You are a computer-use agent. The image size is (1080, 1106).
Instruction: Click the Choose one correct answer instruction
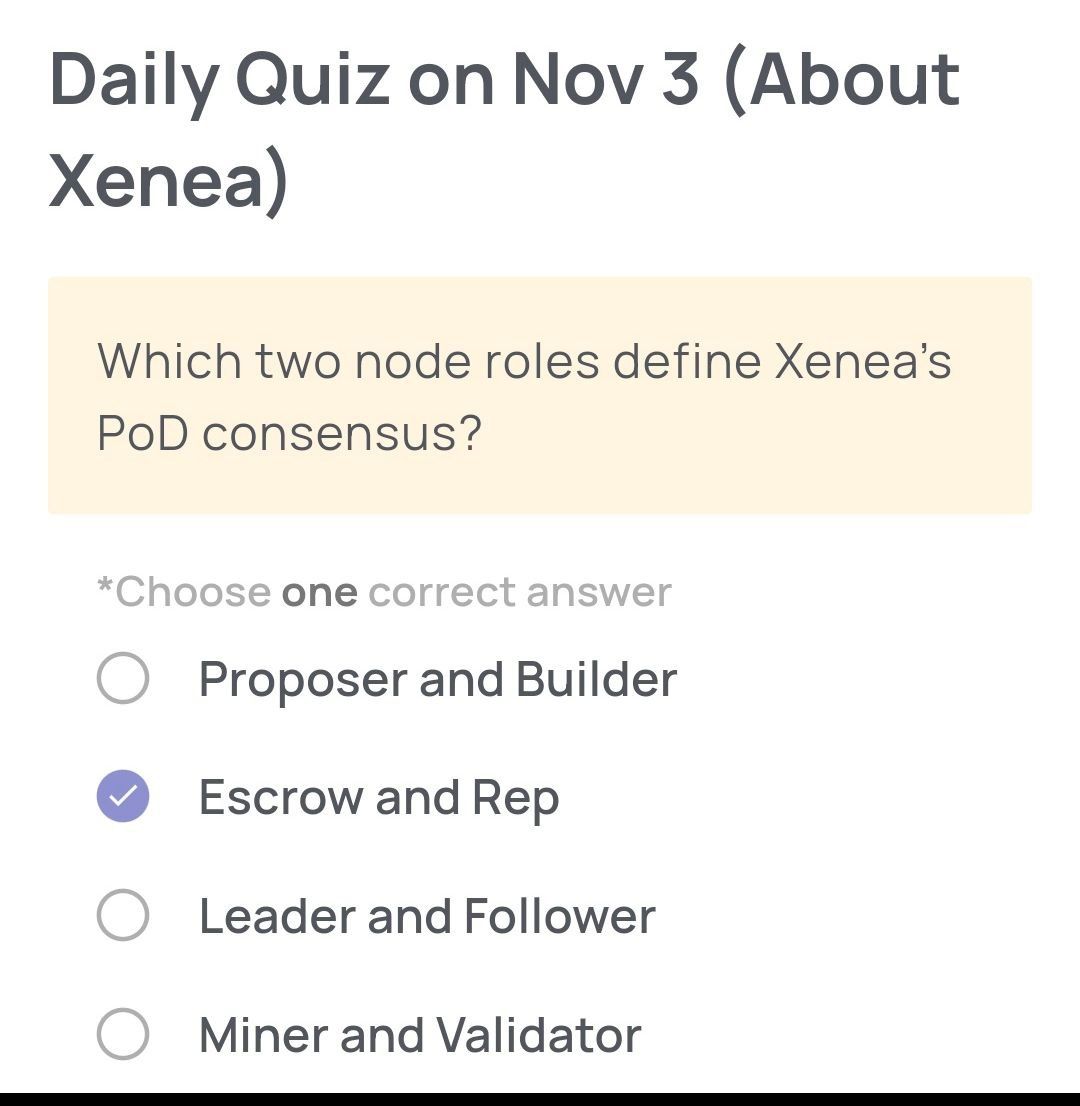tap(383, 591)
